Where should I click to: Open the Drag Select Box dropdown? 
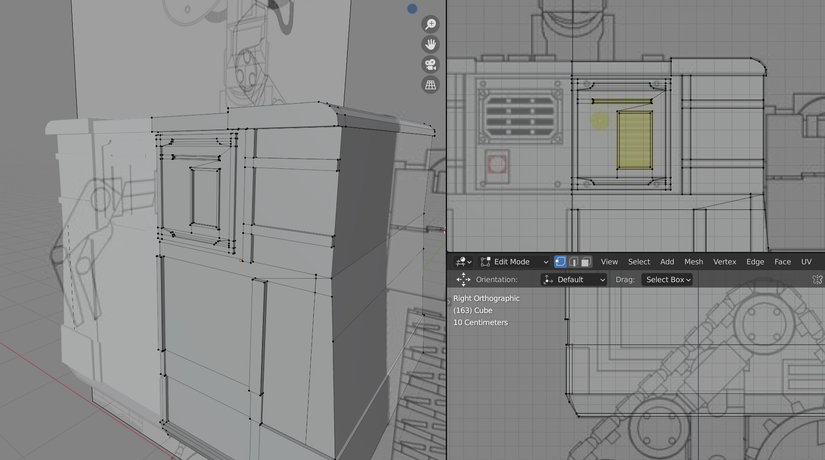666,279
